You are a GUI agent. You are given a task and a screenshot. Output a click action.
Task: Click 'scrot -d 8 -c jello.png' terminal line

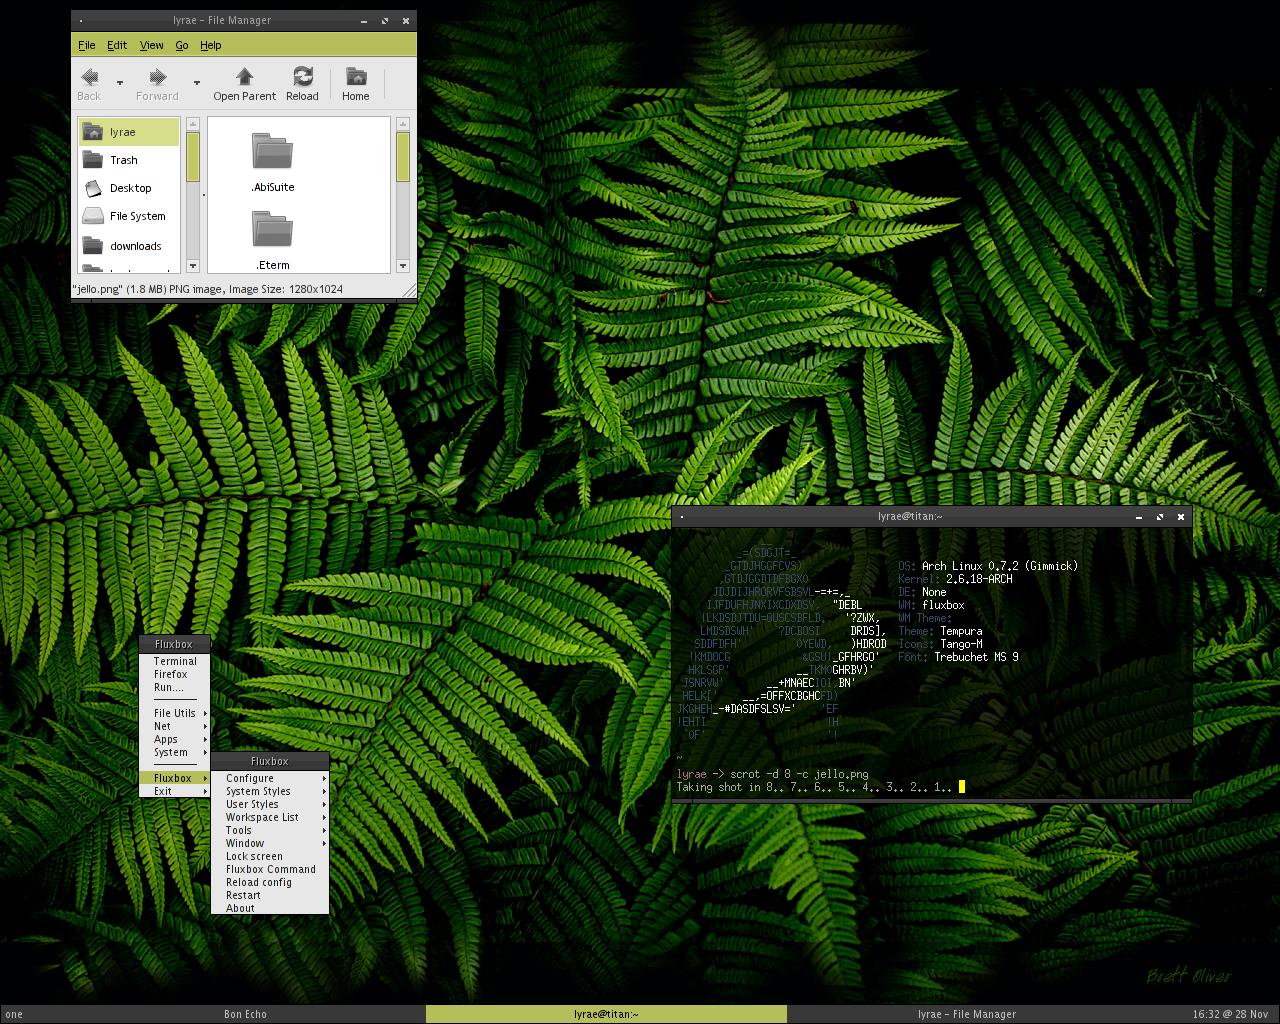tap(799, 774)
